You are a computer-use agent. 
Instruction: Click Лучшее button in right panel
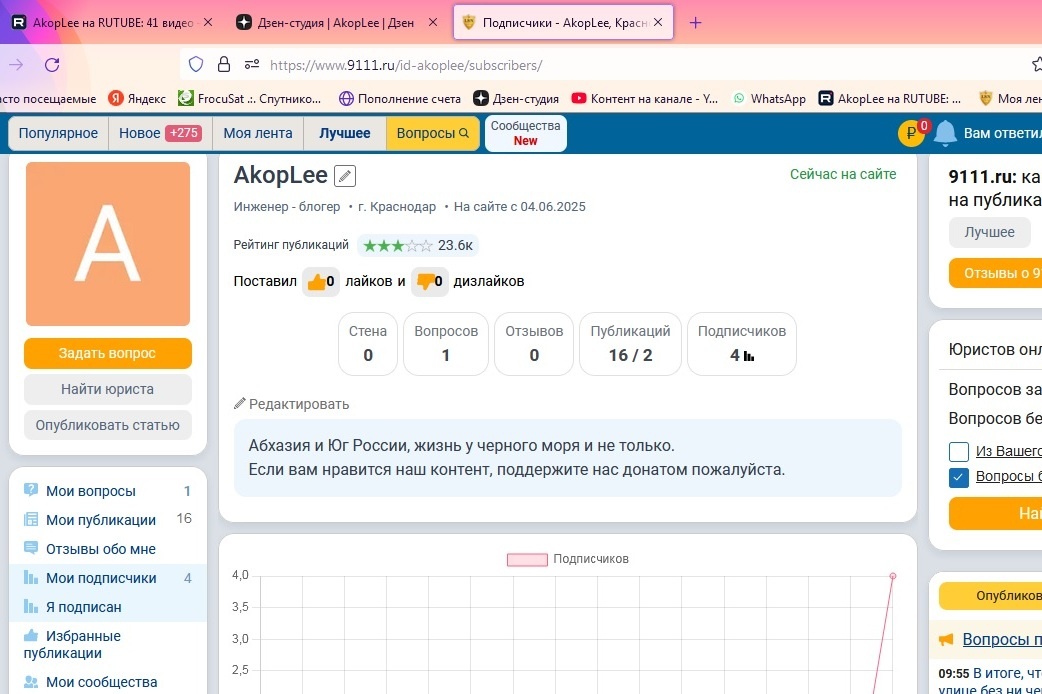tap(990, 232)
